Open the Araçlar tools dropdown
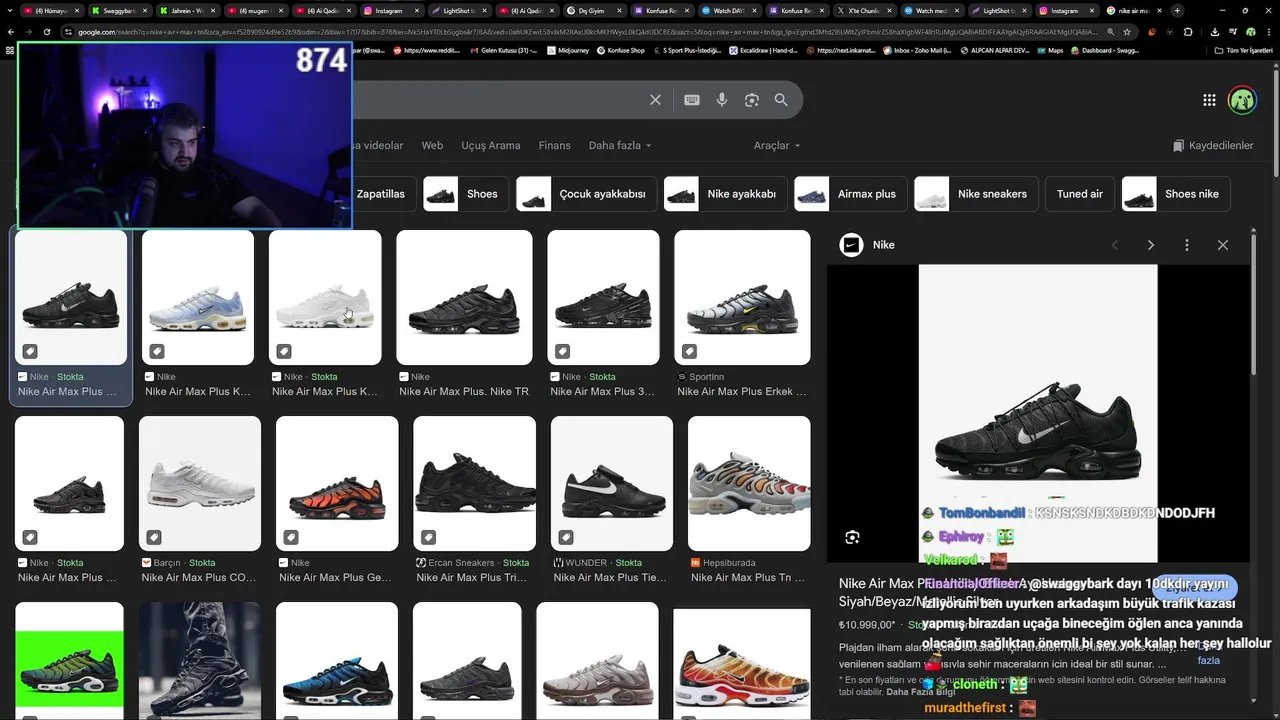The image size is (1280, 720). [777, 145]
